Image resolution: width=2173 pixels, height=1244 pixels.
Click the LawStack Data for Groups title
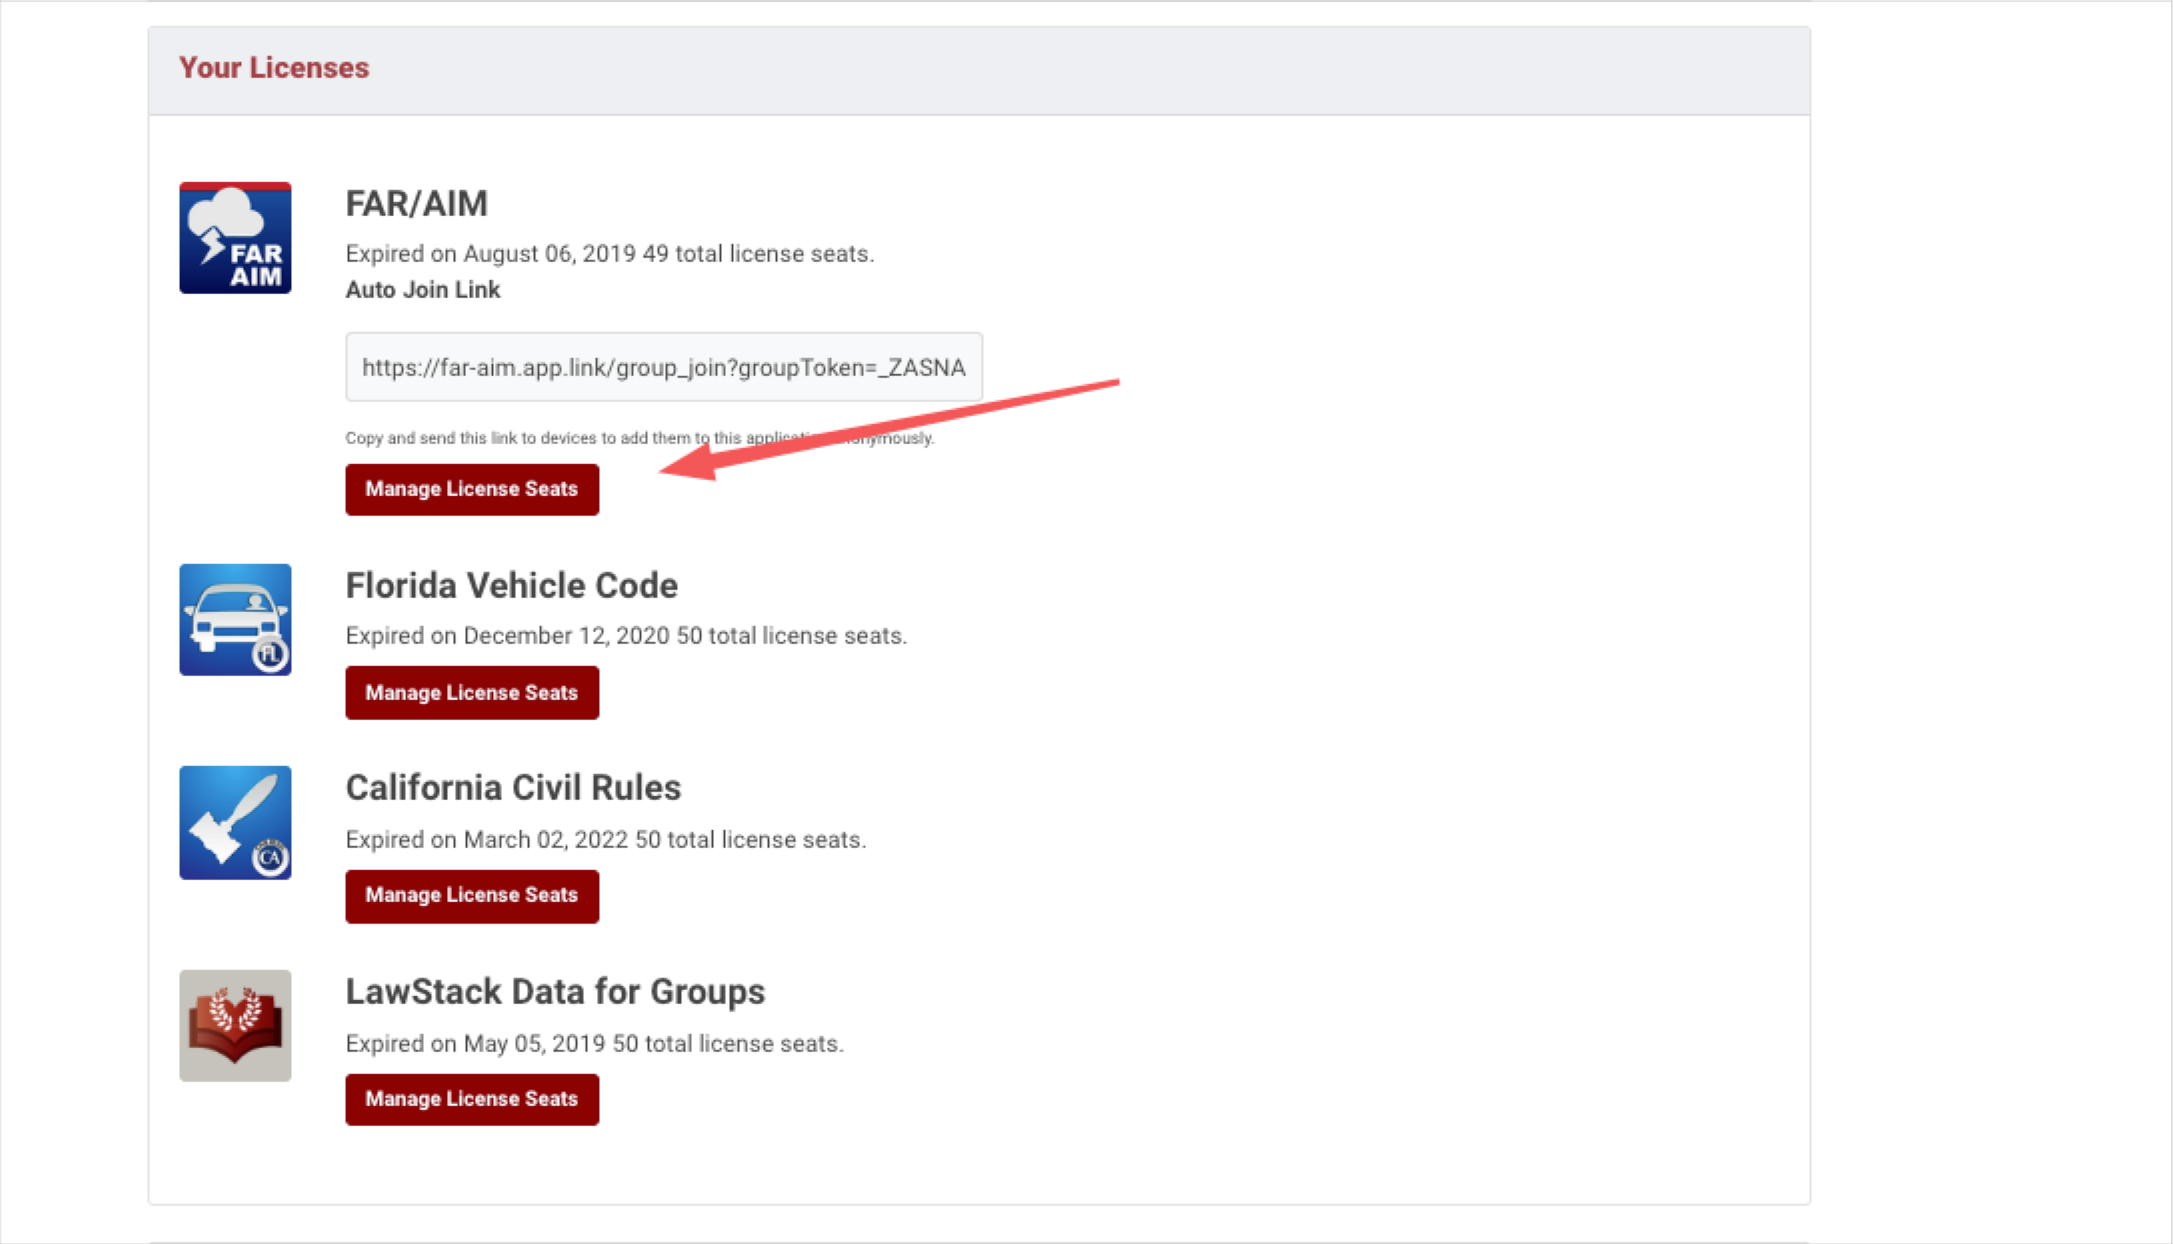pos(555,991)
